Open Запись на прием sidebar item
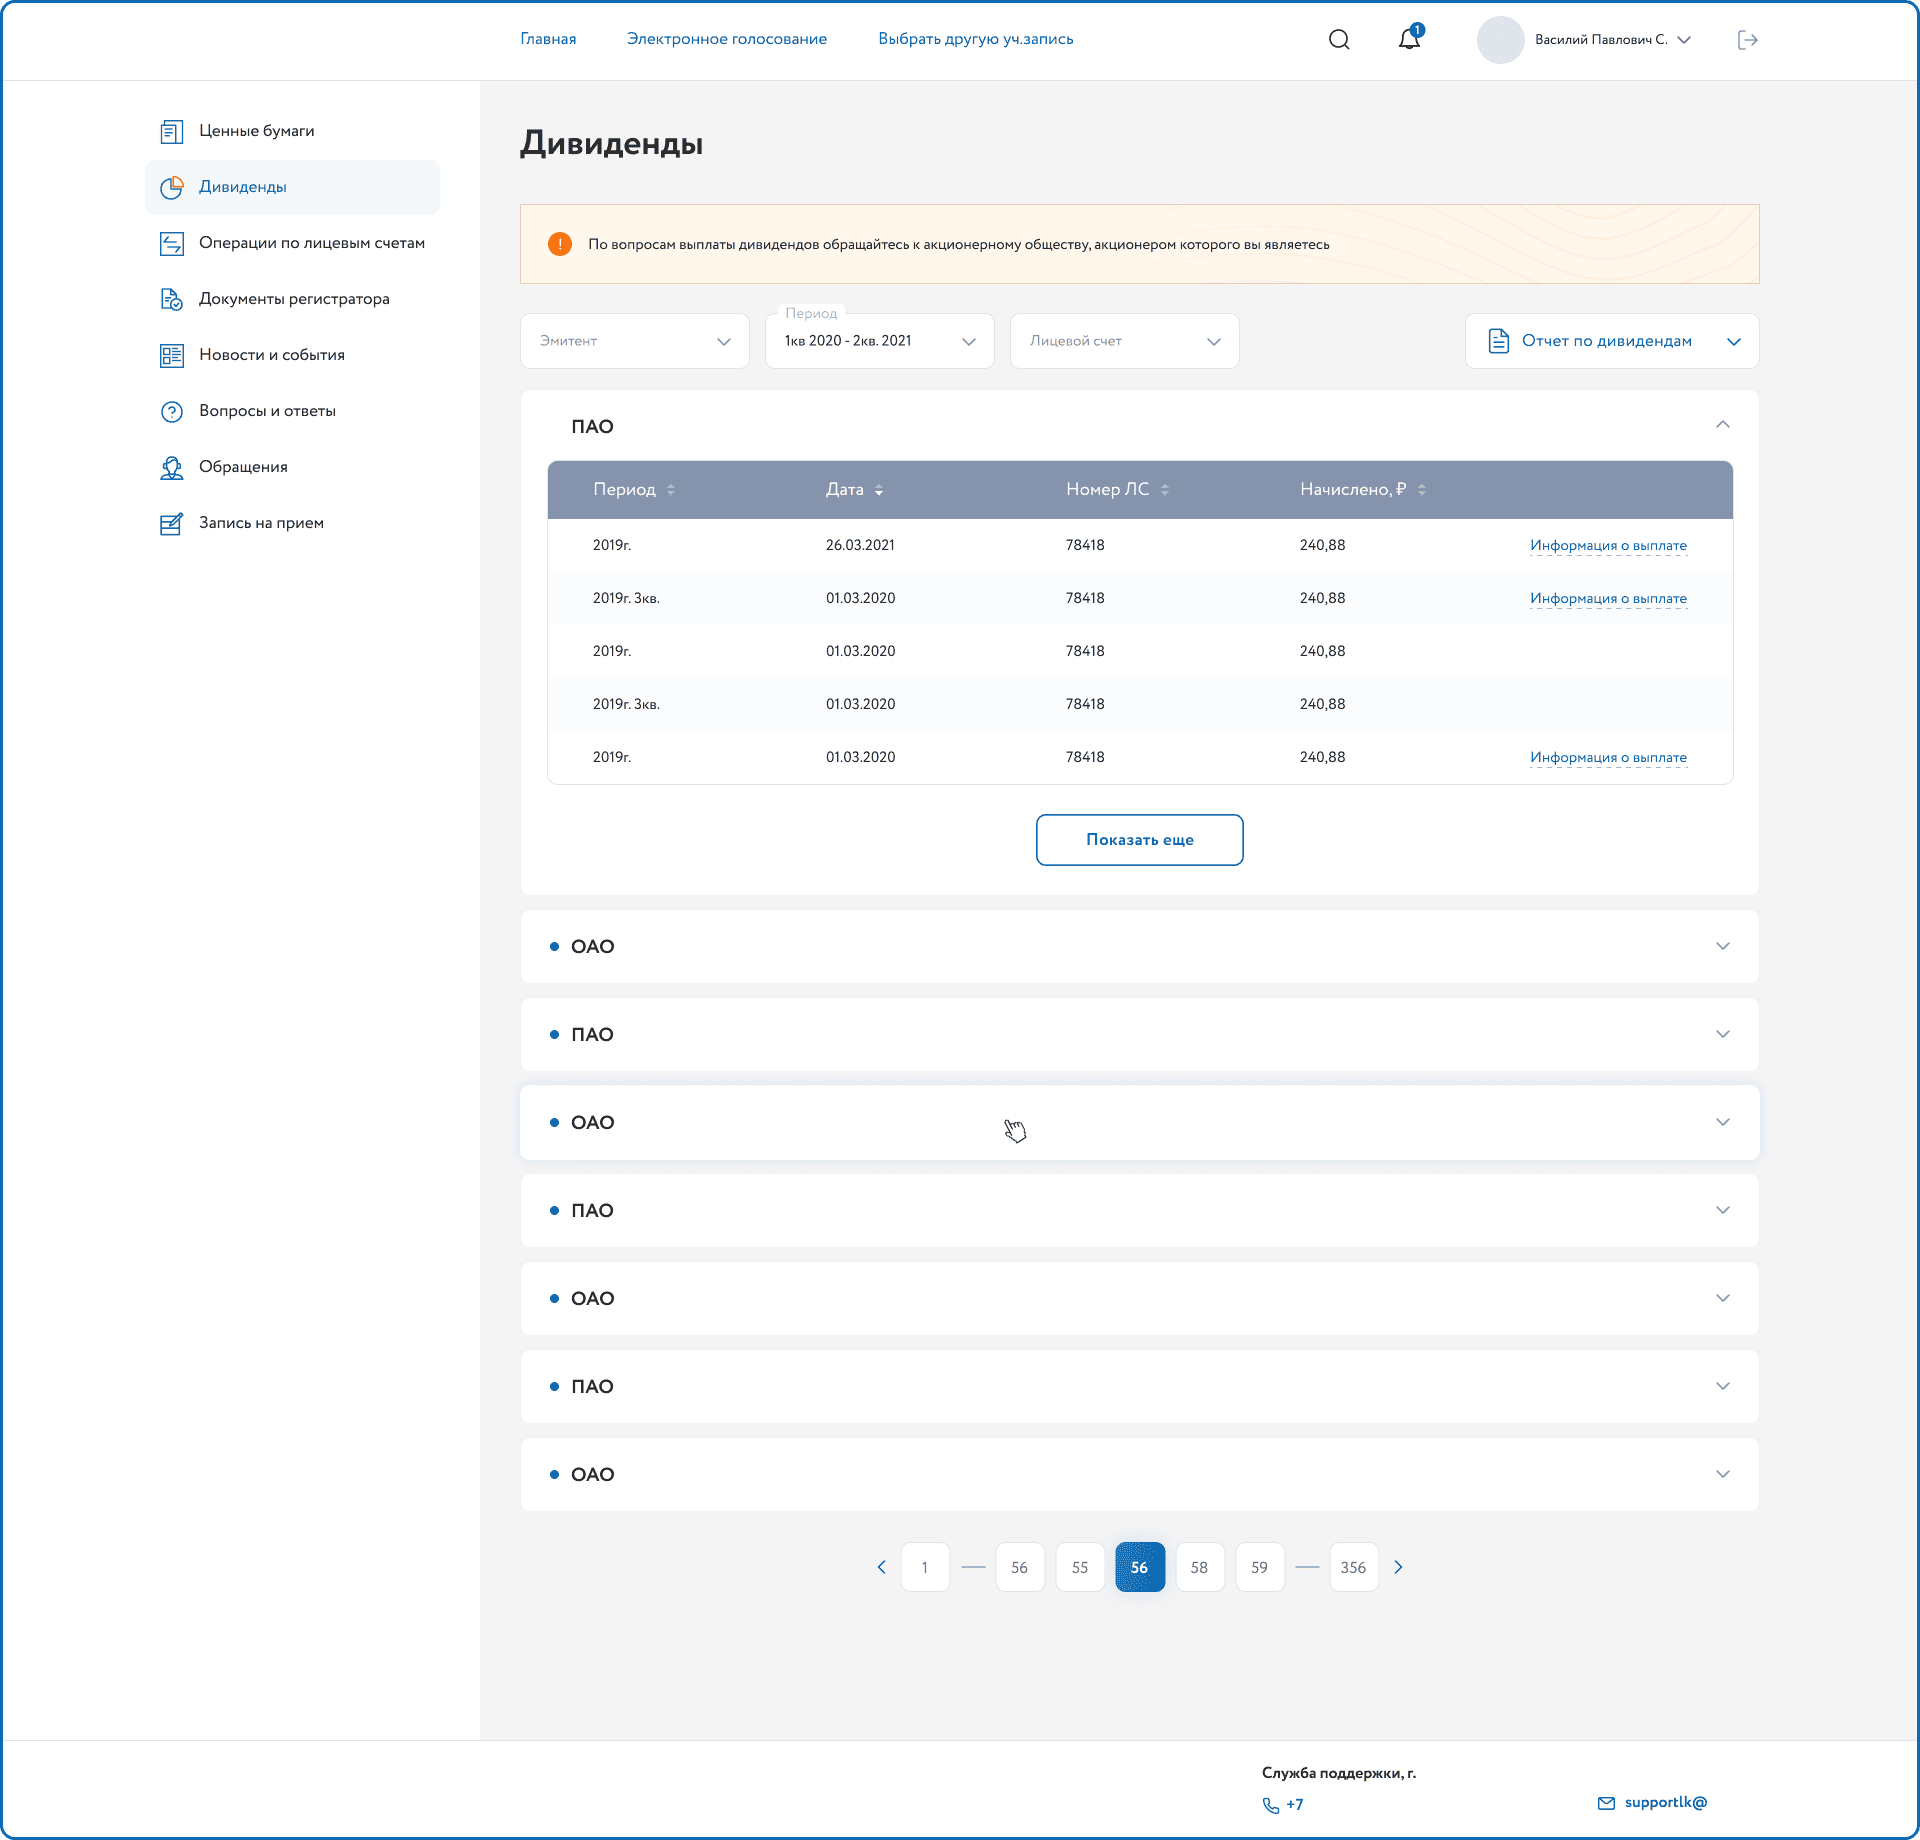 (x=292, y=523)
